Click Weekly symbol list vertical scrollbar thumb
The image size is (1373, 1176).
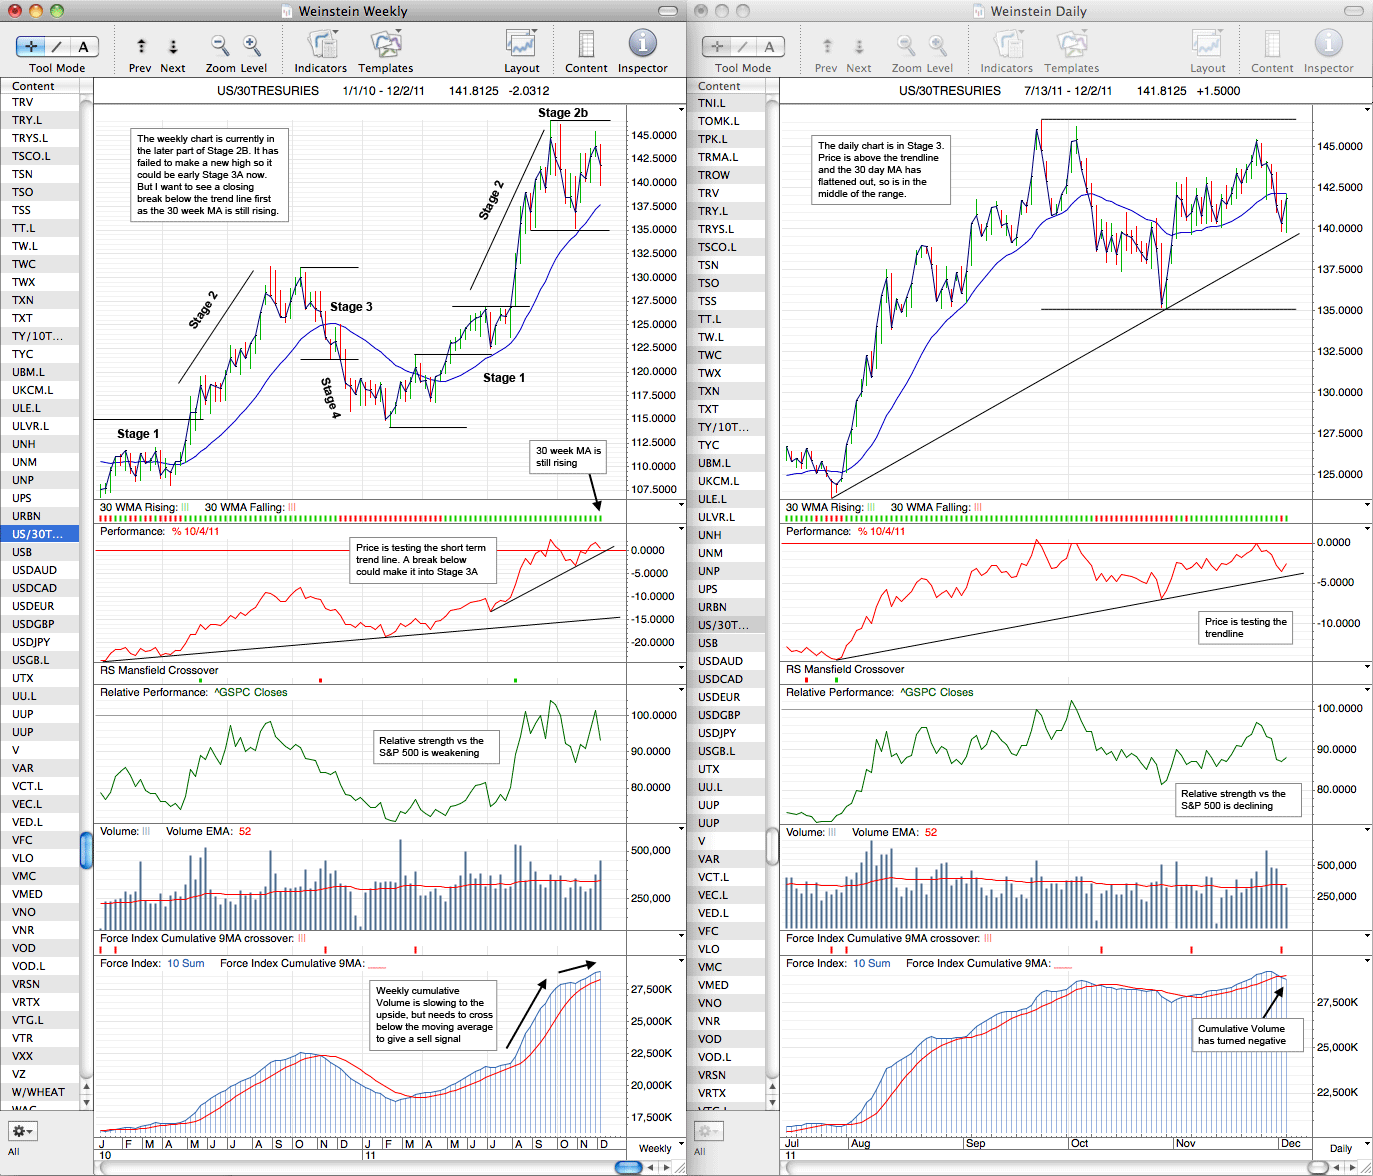point(86,850)
